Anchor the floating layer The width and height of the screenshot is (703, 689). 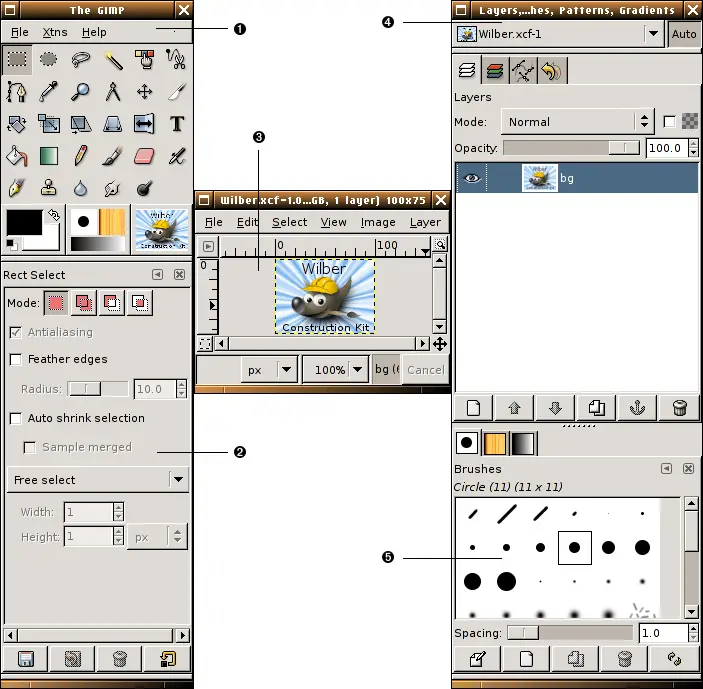[637, 407]
